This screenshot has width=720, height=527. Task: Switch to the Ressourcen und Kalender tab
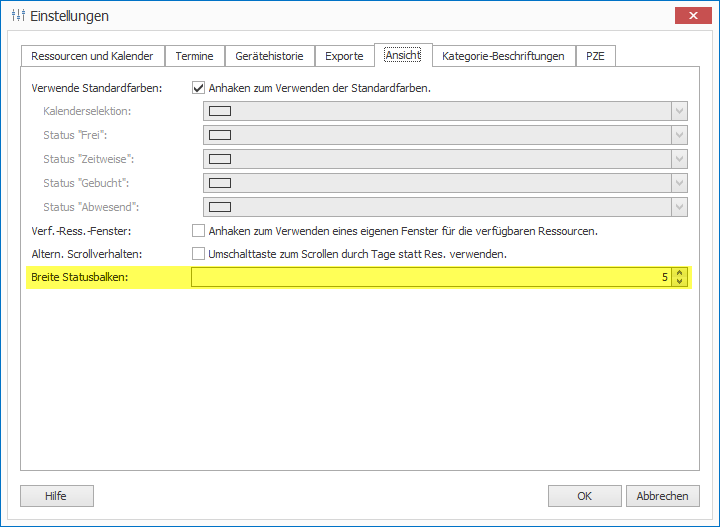coord(92,56)
